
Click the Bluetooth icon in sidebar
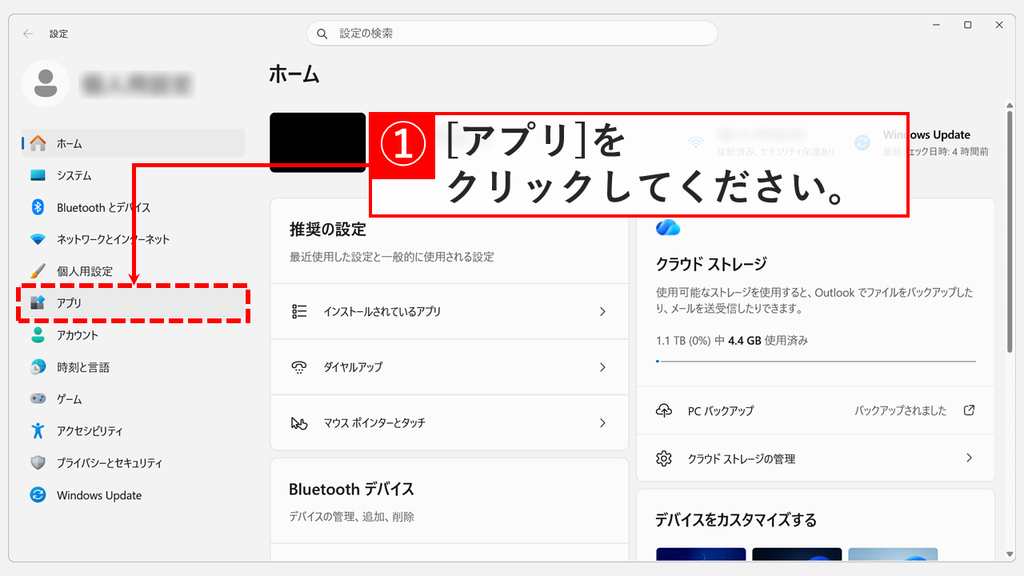[x=38, y=207]
